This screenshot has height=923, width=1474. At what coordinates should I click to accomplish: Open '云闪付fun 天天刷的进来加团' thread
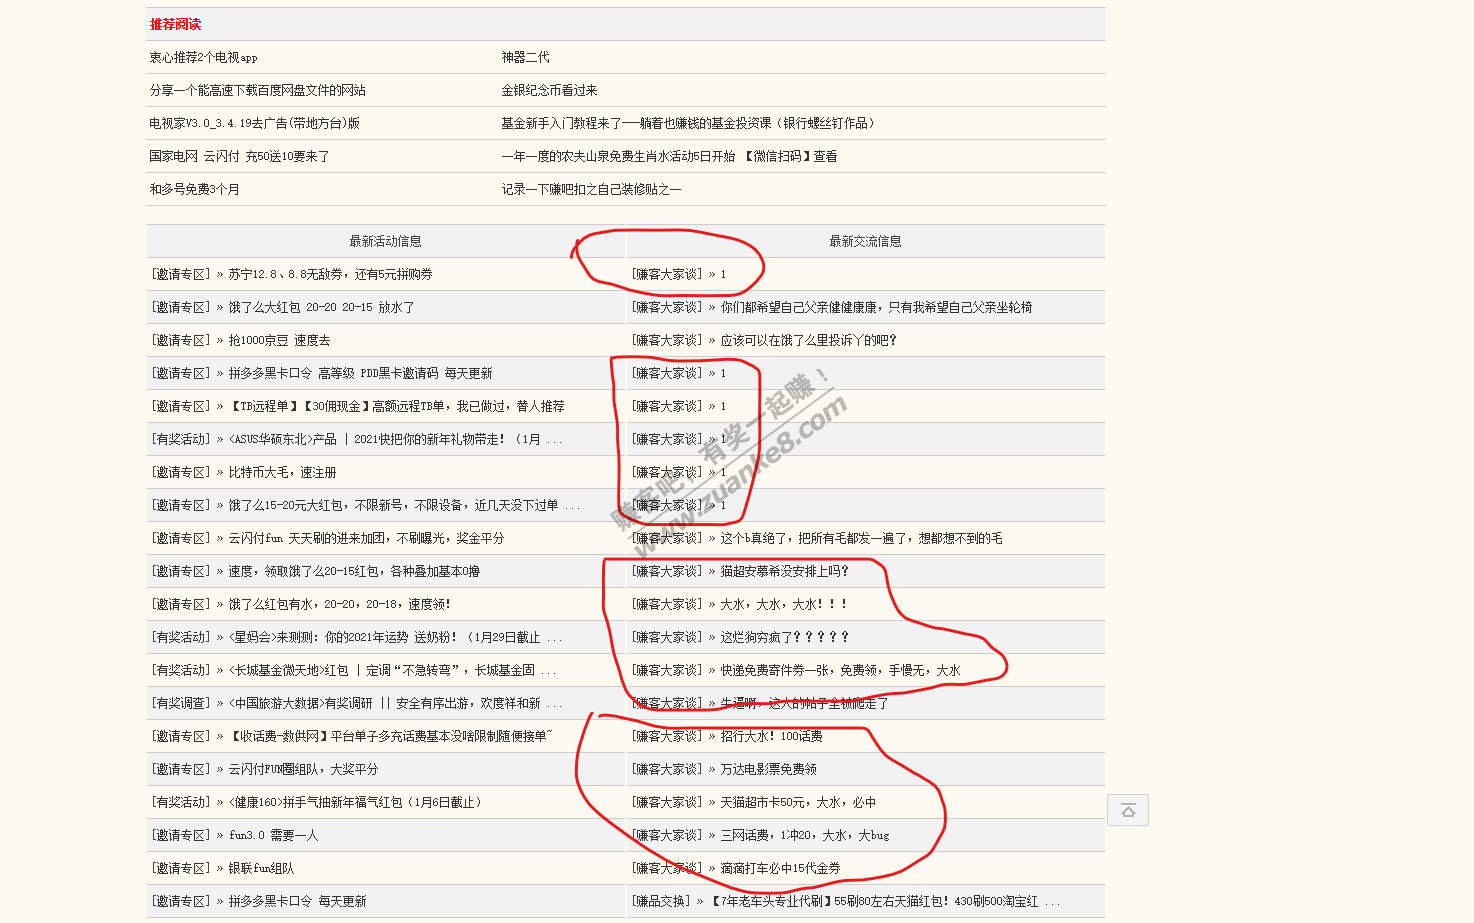367,538
